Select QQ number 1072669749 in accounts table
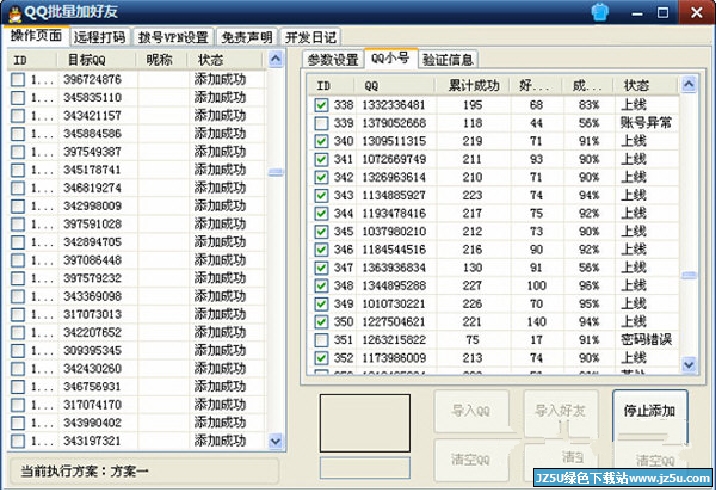This screenshot has width=716, height=490. 394,159
